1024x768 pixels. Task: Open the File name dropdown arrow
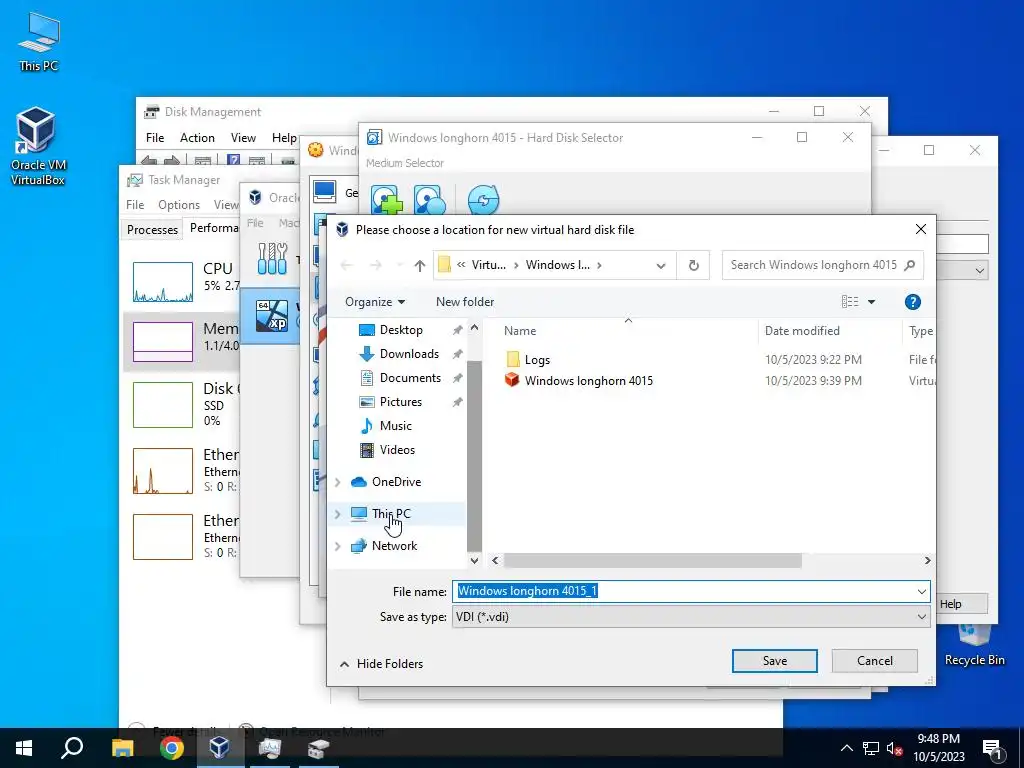click(x=921, y=592)
